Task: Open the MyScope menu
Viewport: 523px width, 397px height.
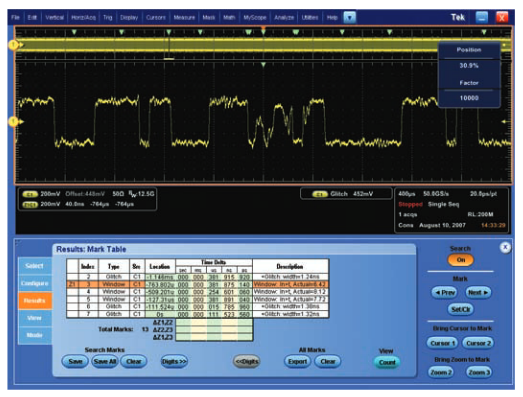Action: coord(255,17)
